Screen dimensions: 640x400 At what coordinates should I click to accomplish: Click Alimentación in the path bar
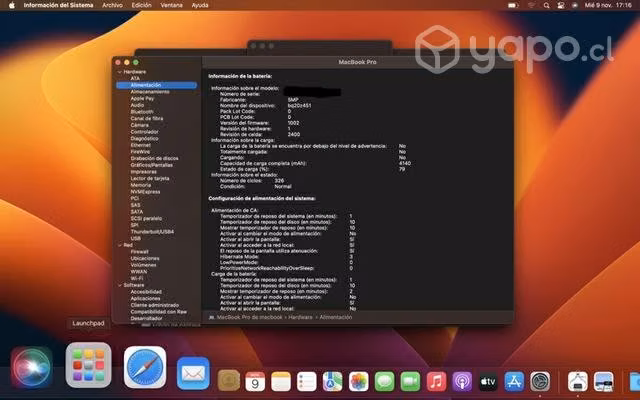tap(336, 317)
